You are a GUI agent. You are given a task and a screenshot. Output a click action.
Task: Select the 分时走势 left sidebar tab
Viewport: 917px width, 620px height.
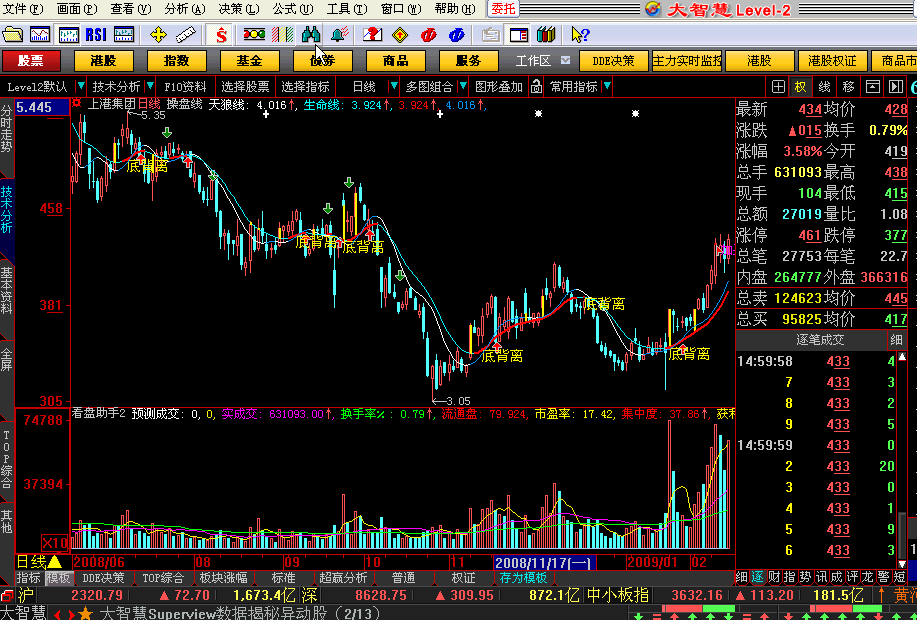point(6,129)
